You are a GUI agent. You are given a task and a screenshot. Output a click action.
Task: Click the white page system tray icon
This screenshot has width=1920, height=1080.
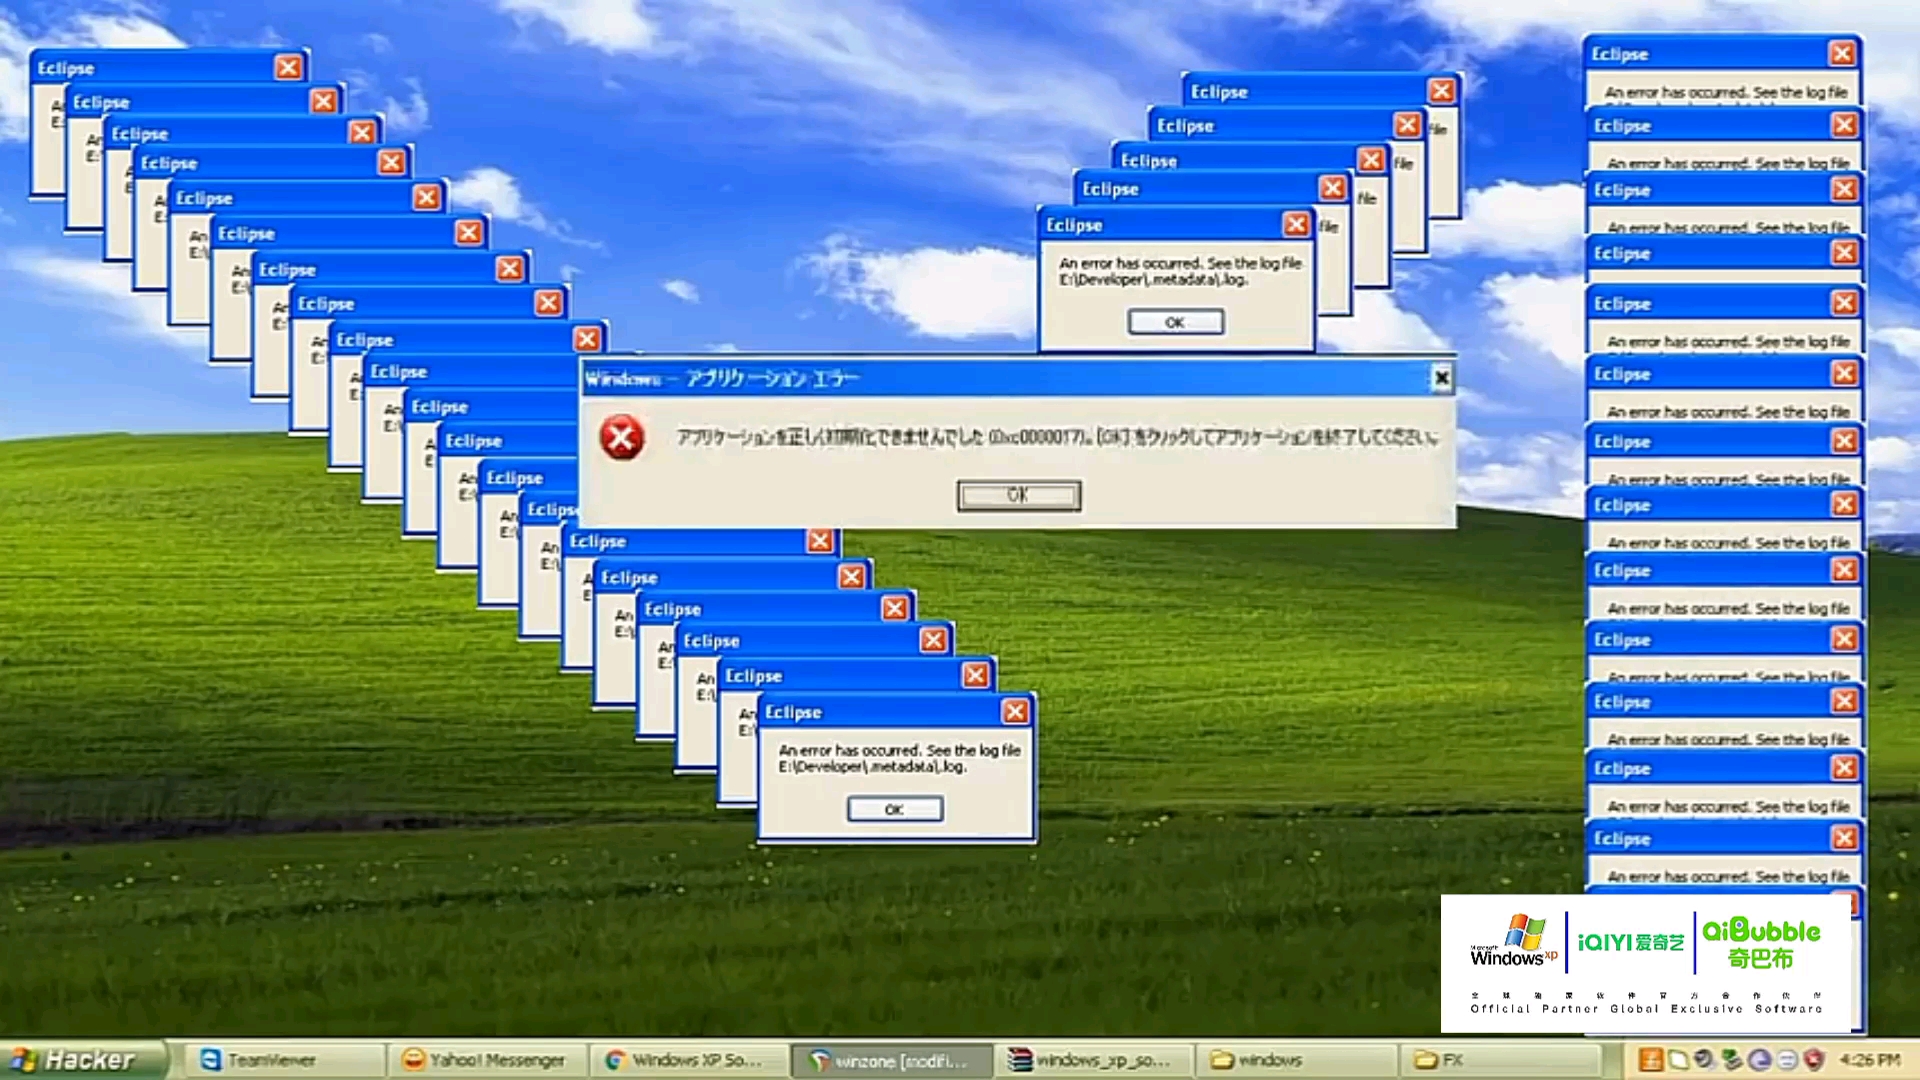tap(1679, 1060)
